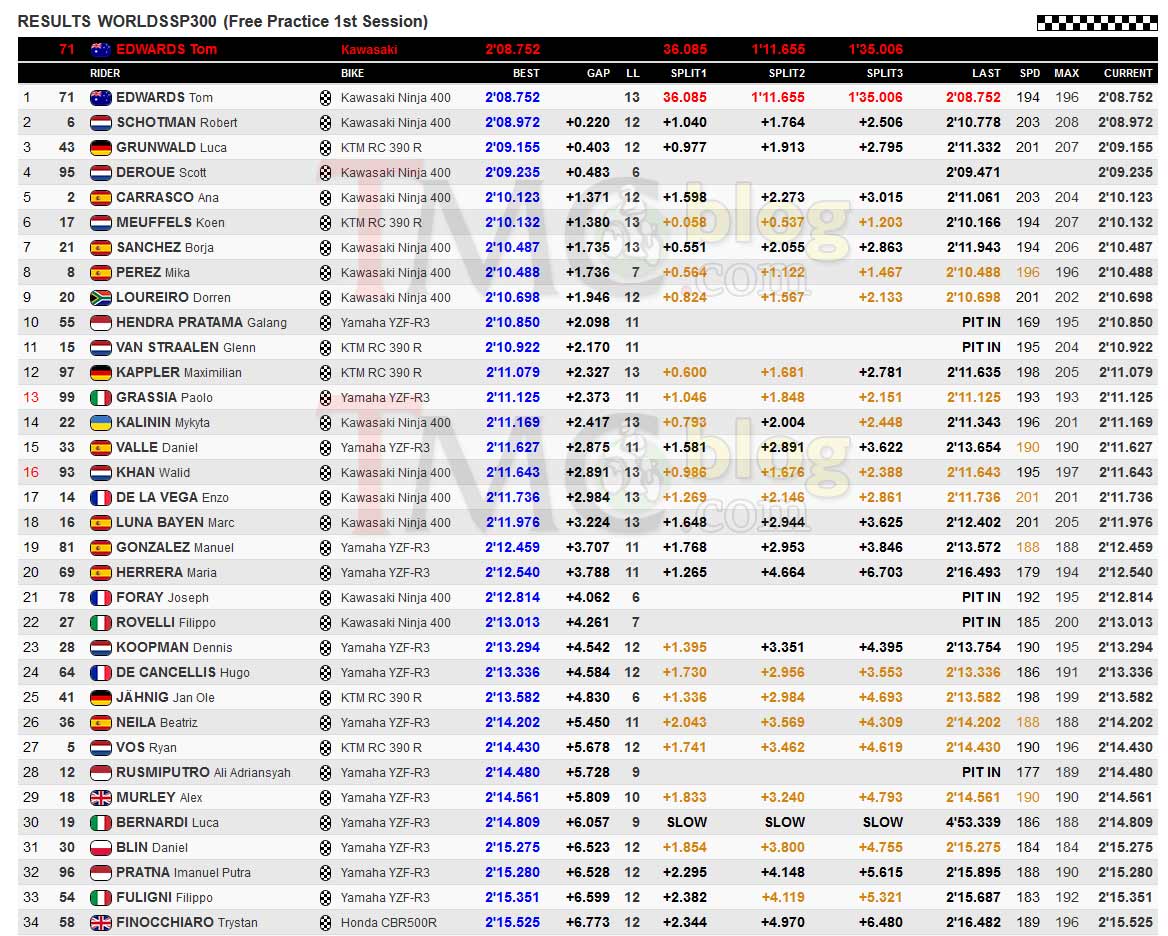Screen dimensions: 1168x936
Task: Click the Indonesian flag beside HENDRA PRATAMA Galang
Action: click(x=101, y=322)
